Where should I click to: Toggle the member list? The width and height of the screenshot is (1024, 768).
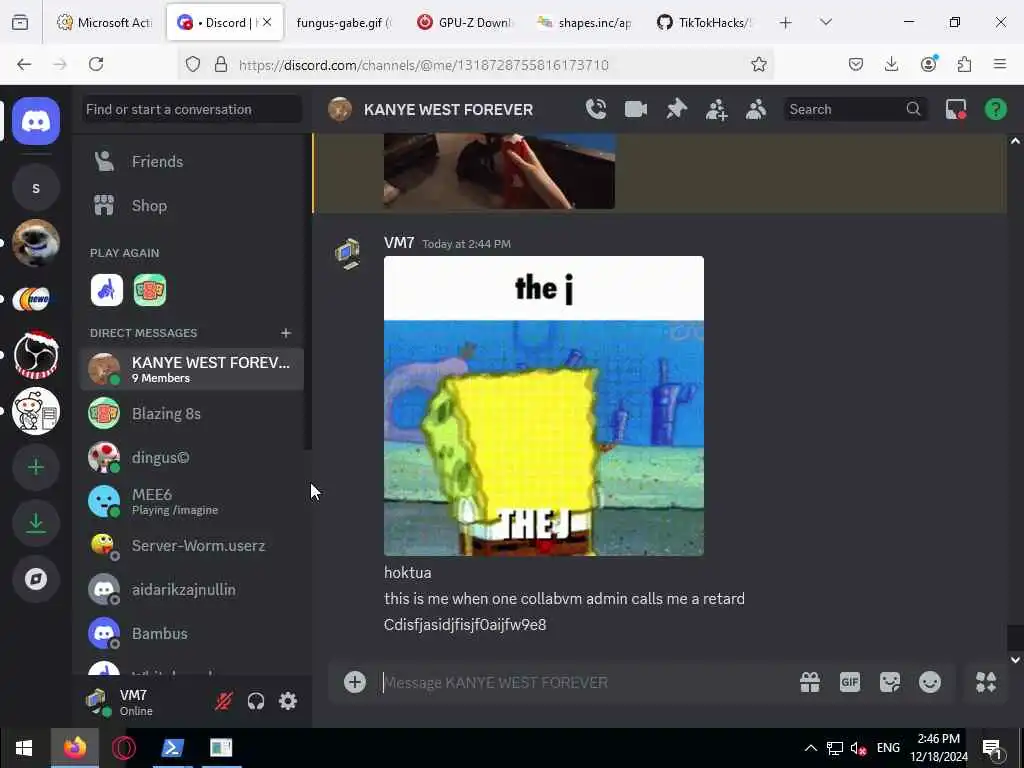(x=756, y=109)
